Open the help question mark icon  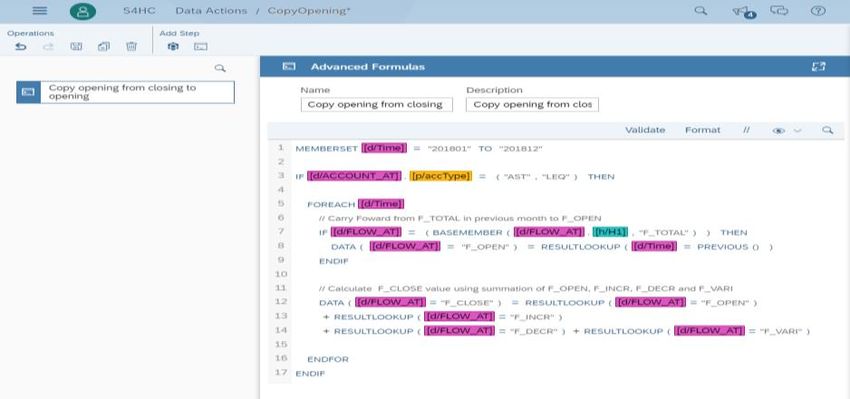click(818, 11)
